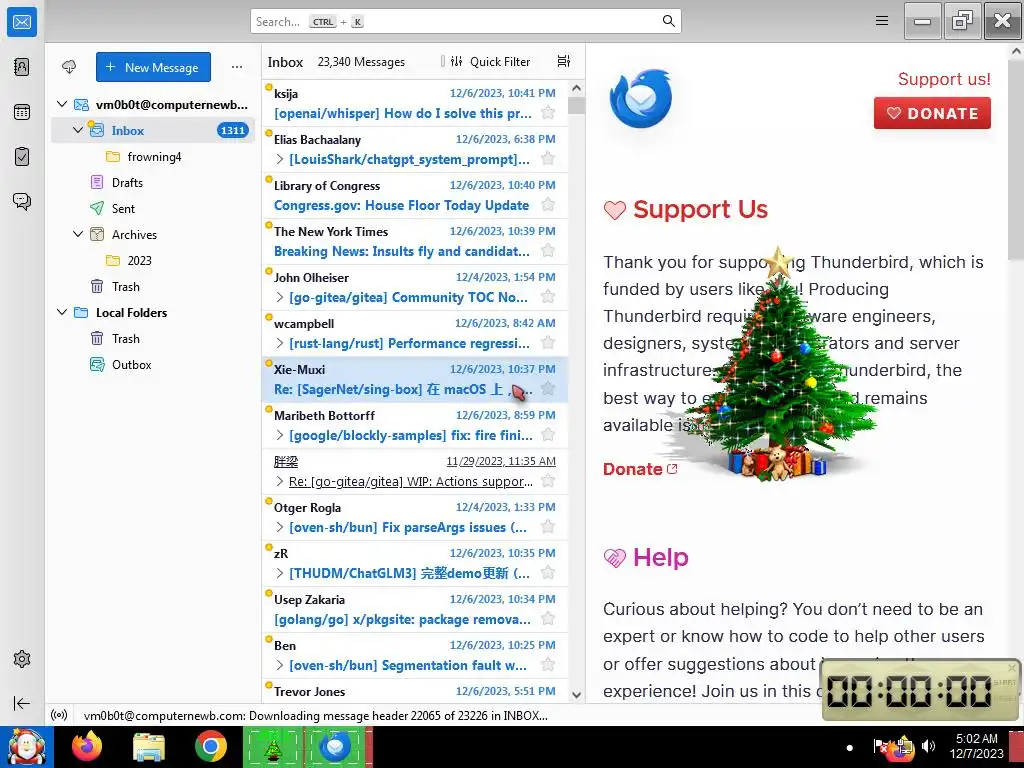
Task: Select the 2023 archive folder
Action: 153,260
